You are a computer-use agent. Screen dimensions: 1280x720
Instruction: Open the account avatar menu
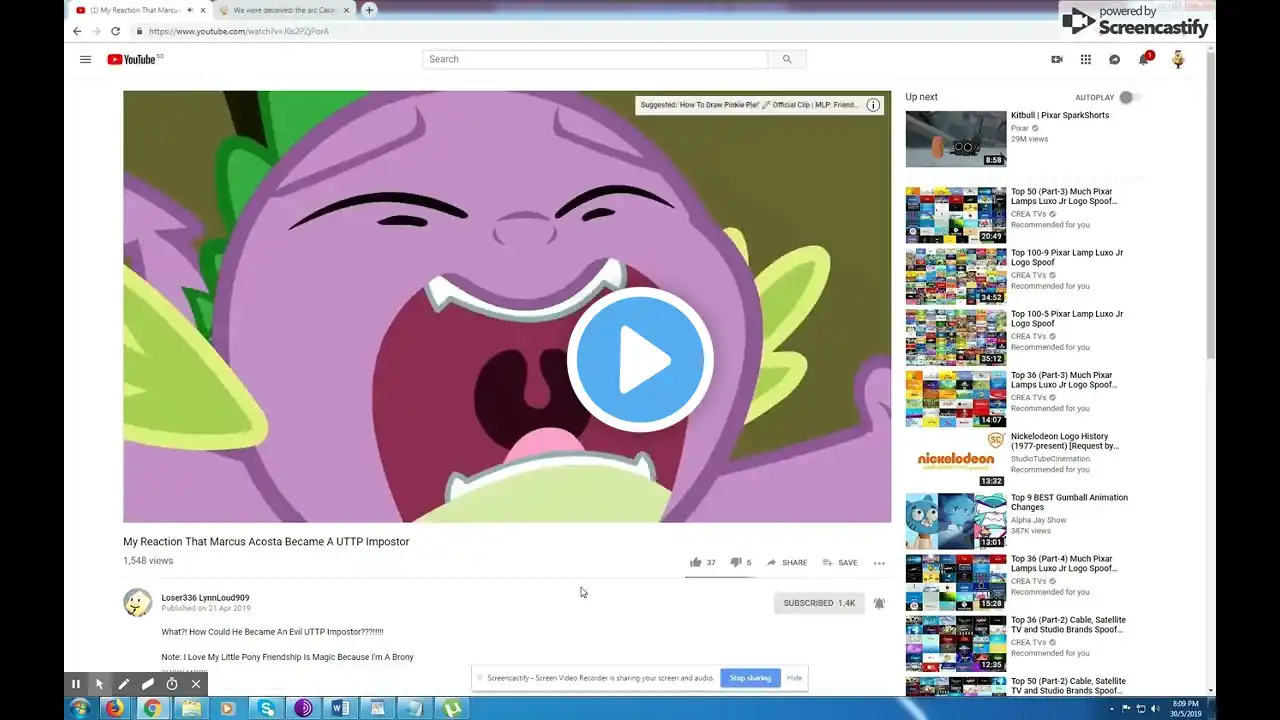1178,59
